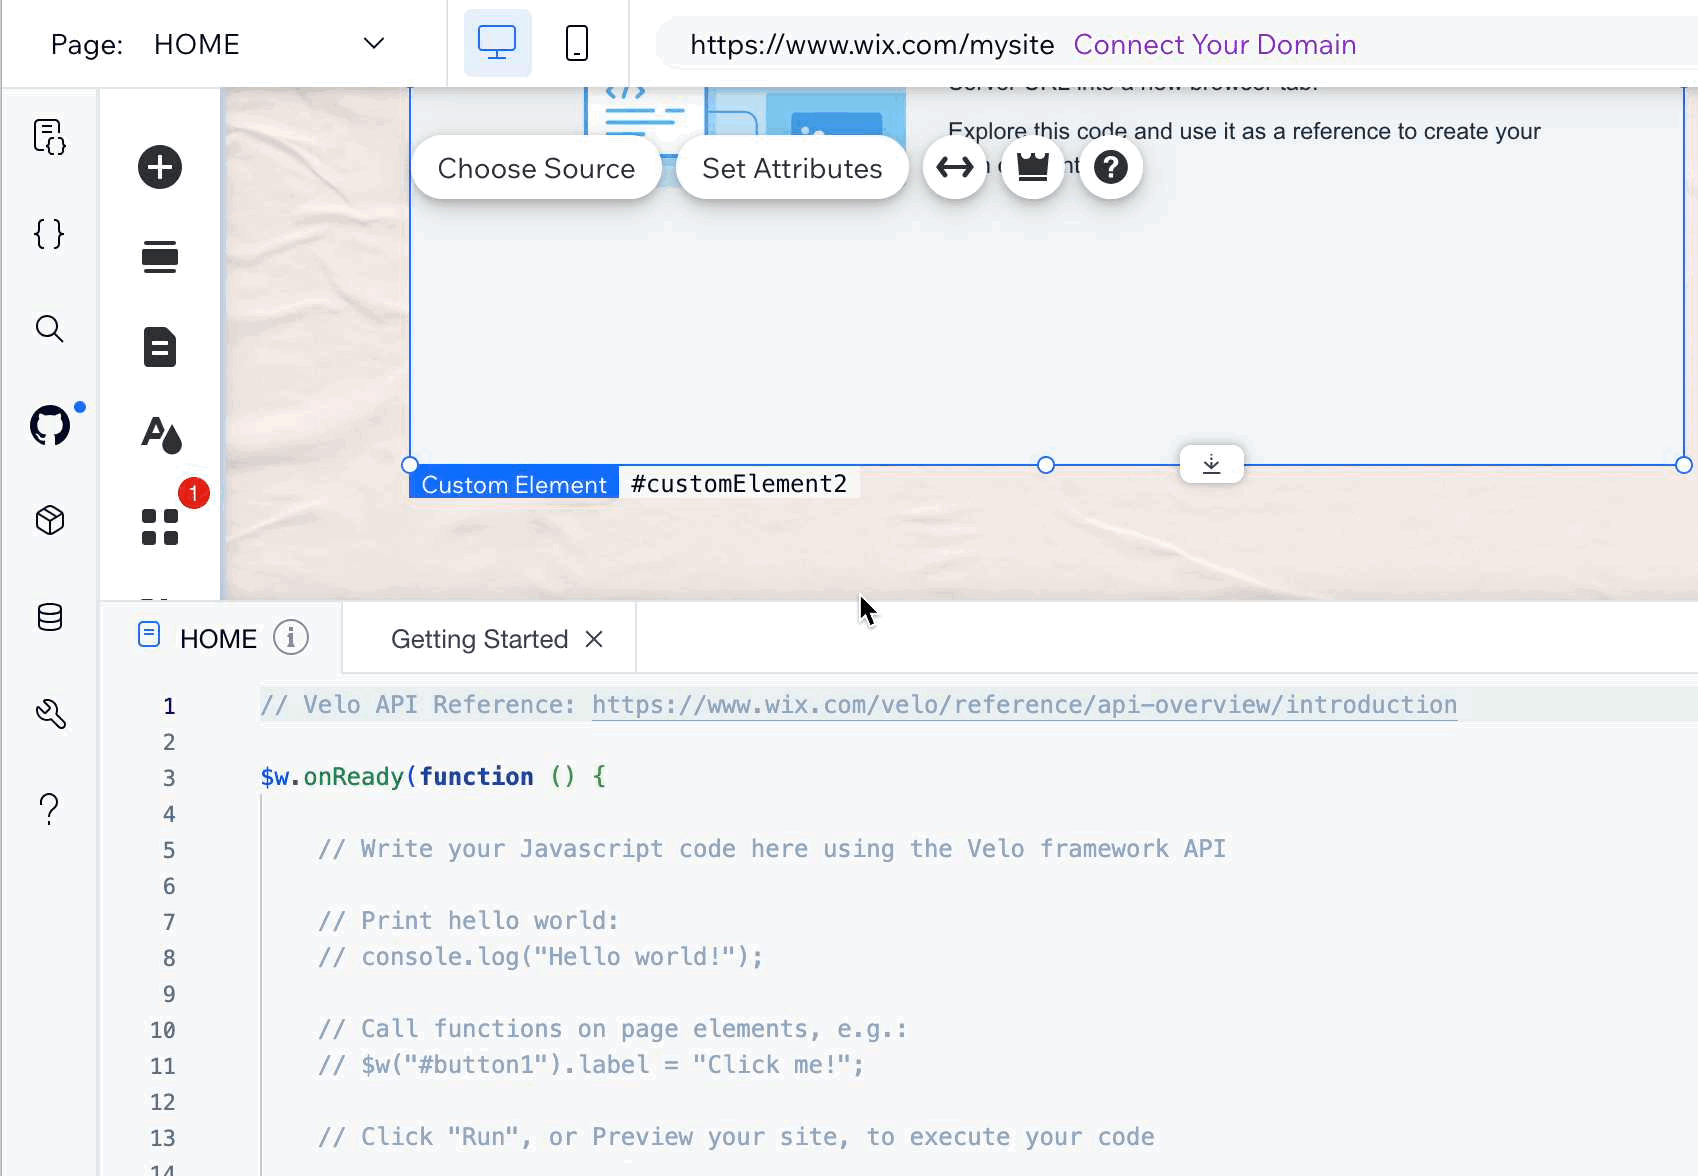Click the Choose Source button
Screen dimensions: 1698x1176
536,168
